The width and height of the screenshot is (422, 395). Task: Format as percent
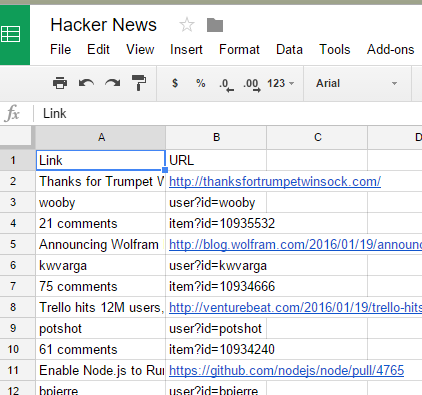(x=201, y=83)
